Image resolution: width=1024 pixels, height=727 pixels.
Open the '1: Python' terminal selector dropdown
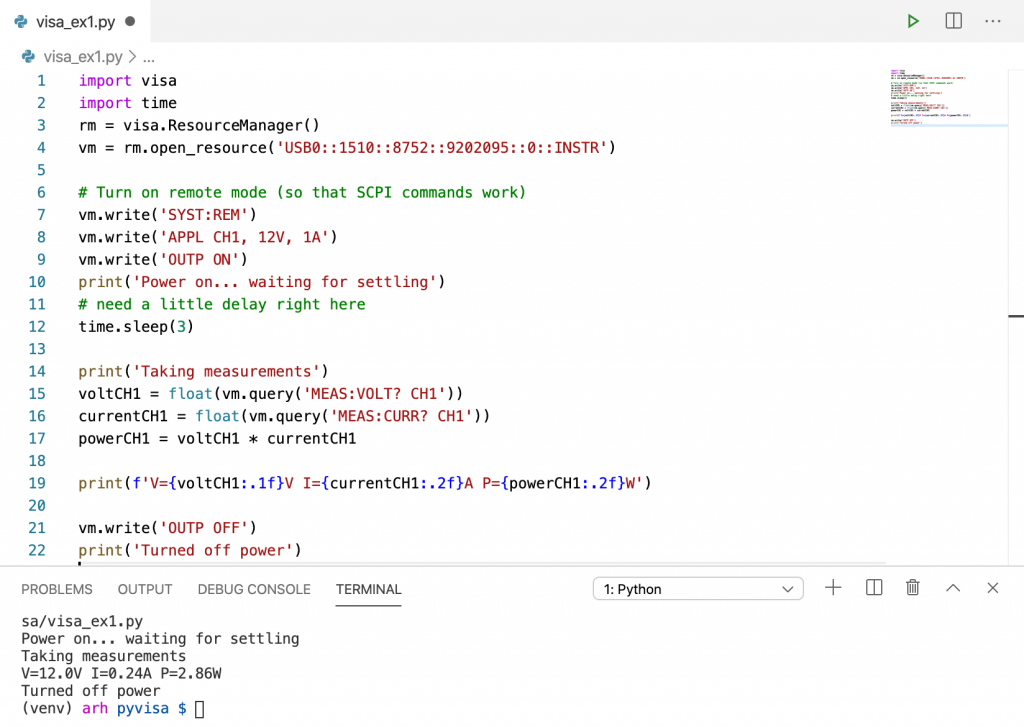698,589
